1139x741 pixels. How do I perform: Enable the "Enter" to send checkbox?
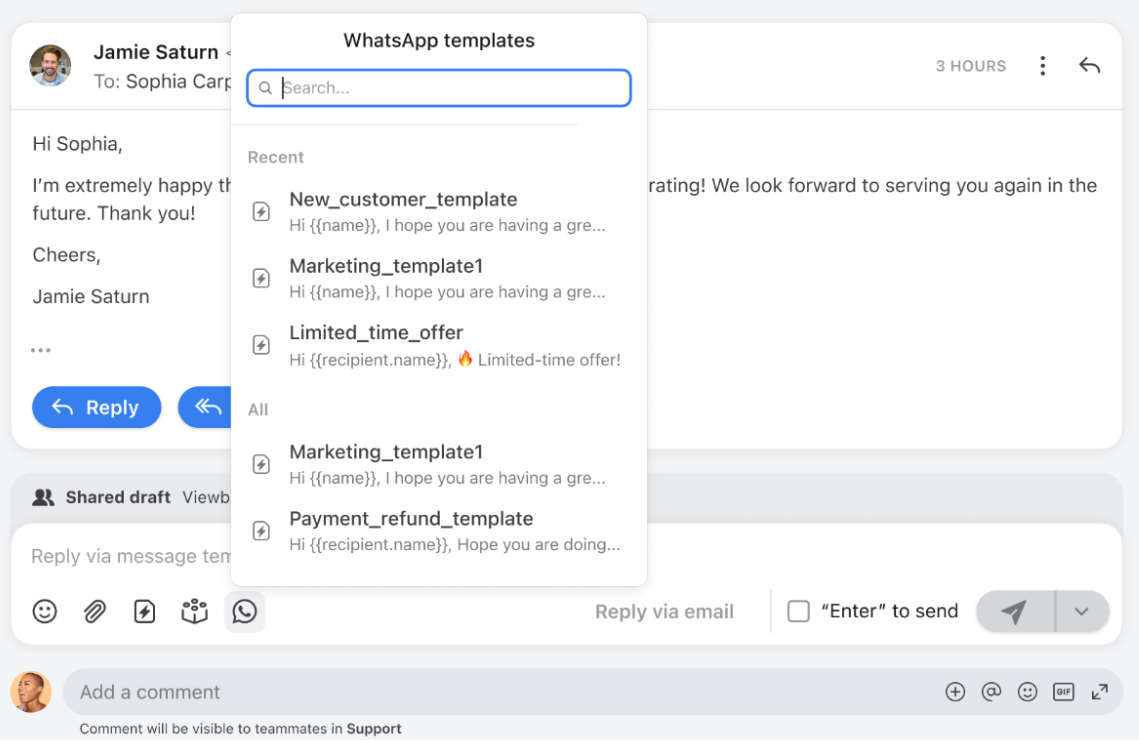(x=798, y=611)
